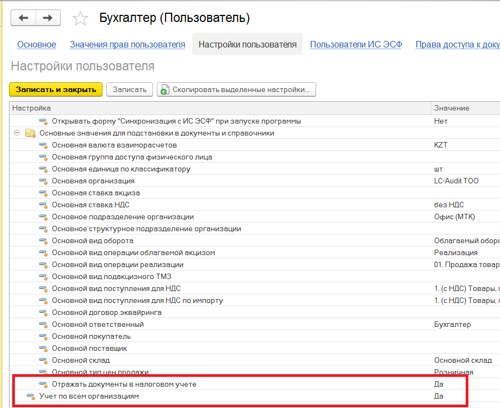The image size is (500, 408).
Task: Open the Основное tab link
Action: (x=37, y=44)
